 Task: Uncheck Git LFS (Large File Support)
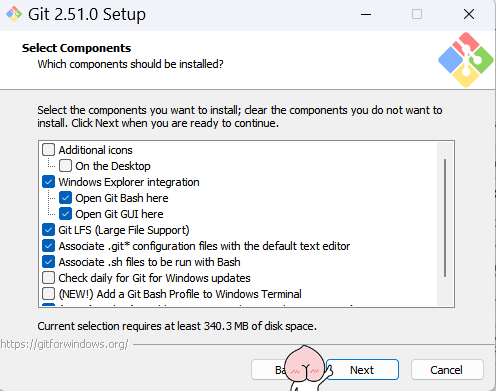(48, 230)
